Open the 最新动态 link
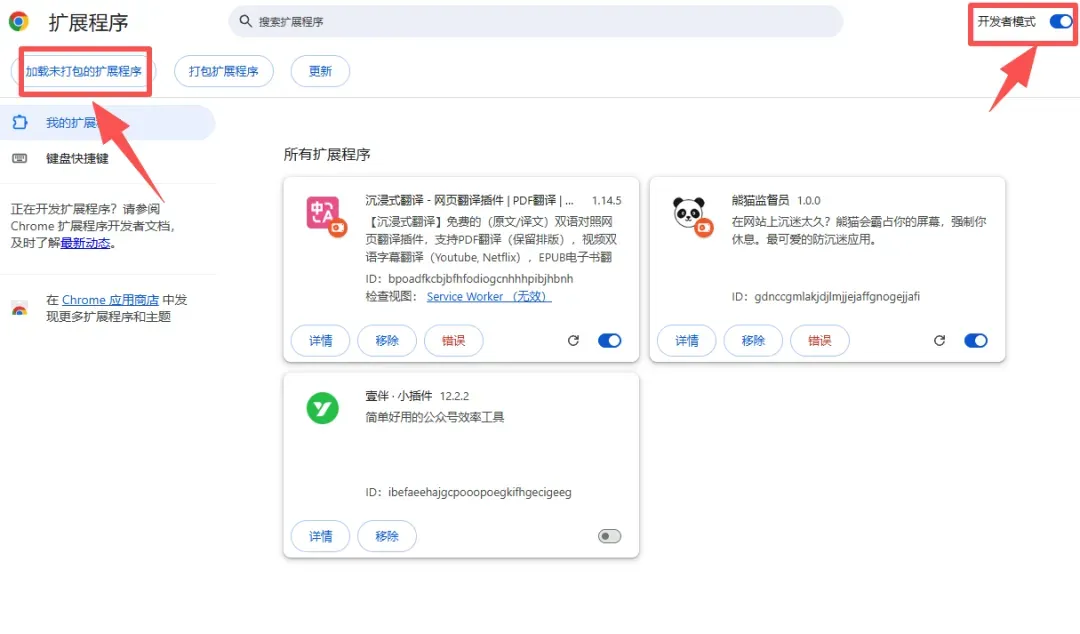 85,243
